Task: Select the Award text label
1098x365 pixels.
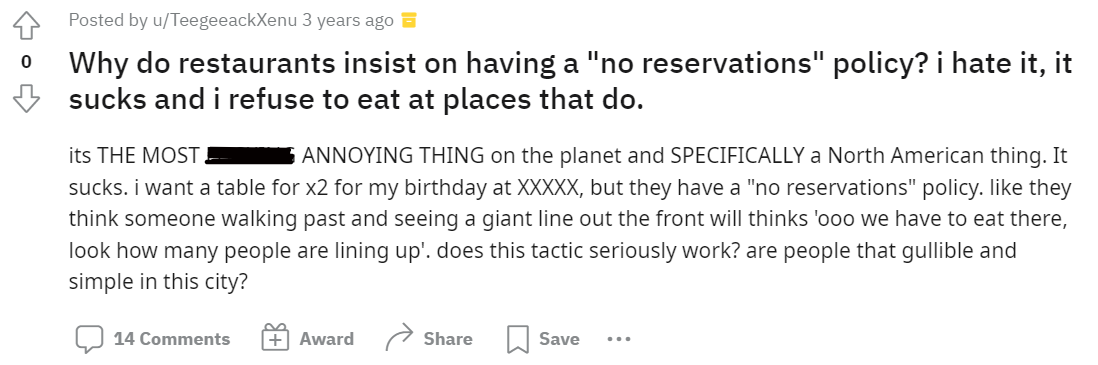Action: tap(326, 339)
